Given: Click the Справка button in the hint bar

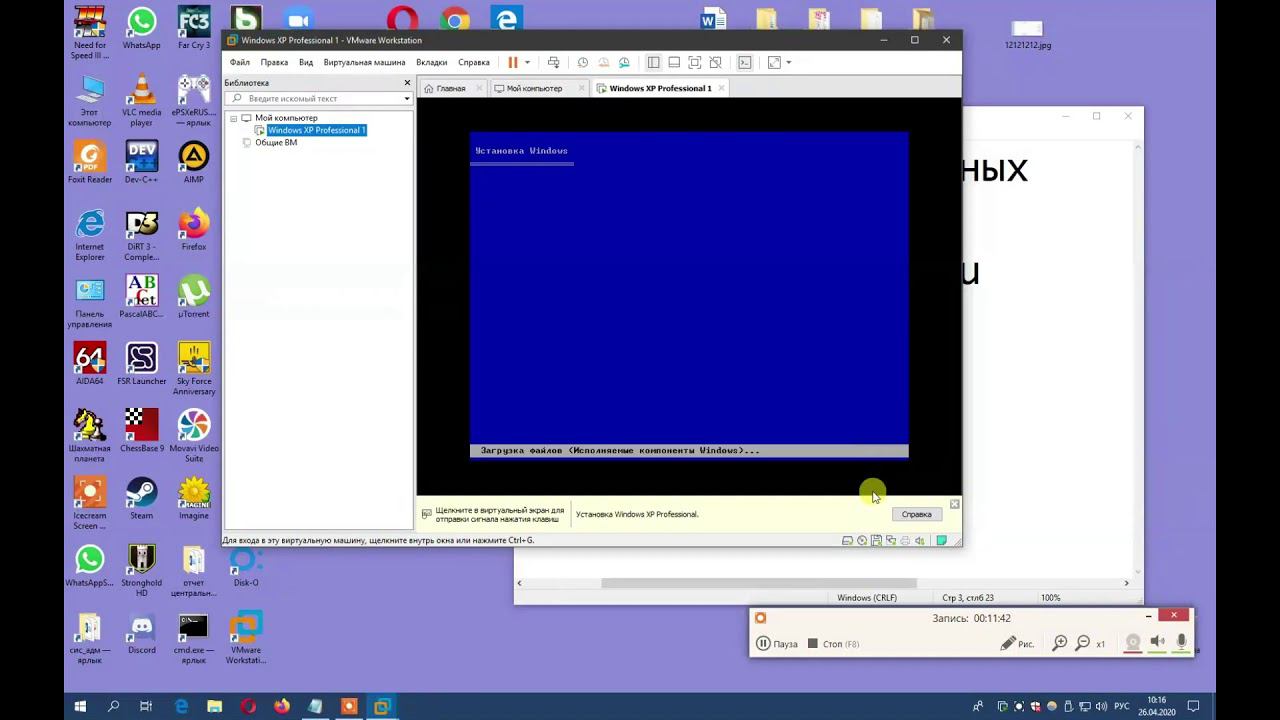Looking at the screenshot, I should point(916,514).
